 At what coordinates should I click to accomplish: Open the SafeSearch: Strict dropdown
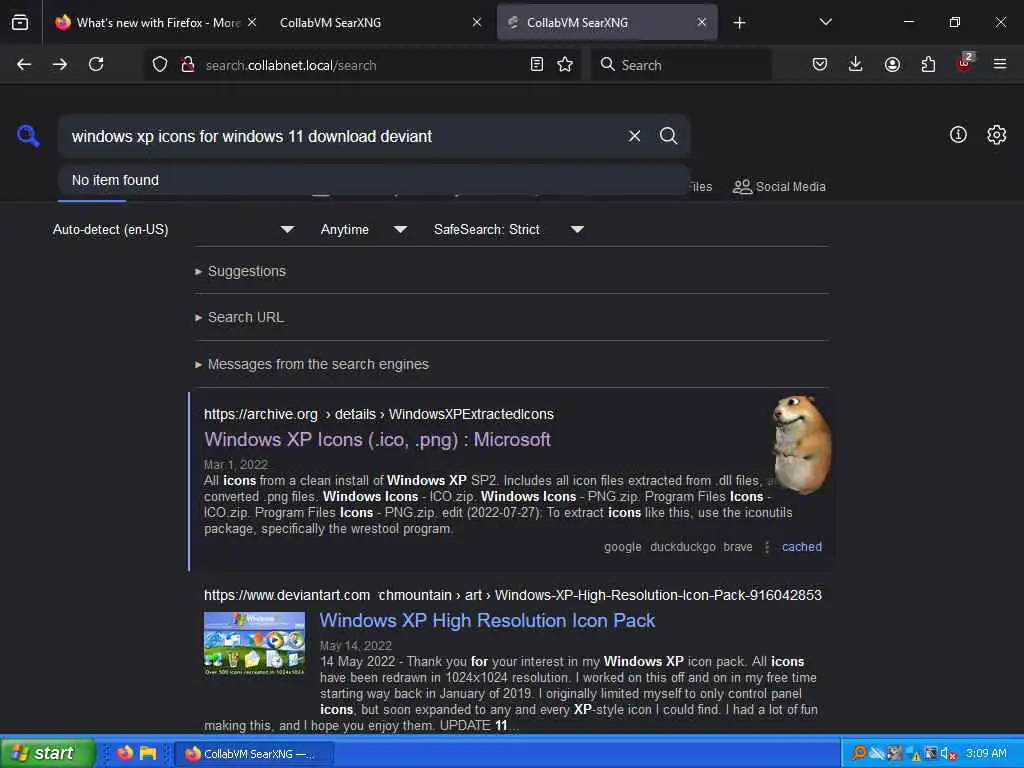[508, 229]
